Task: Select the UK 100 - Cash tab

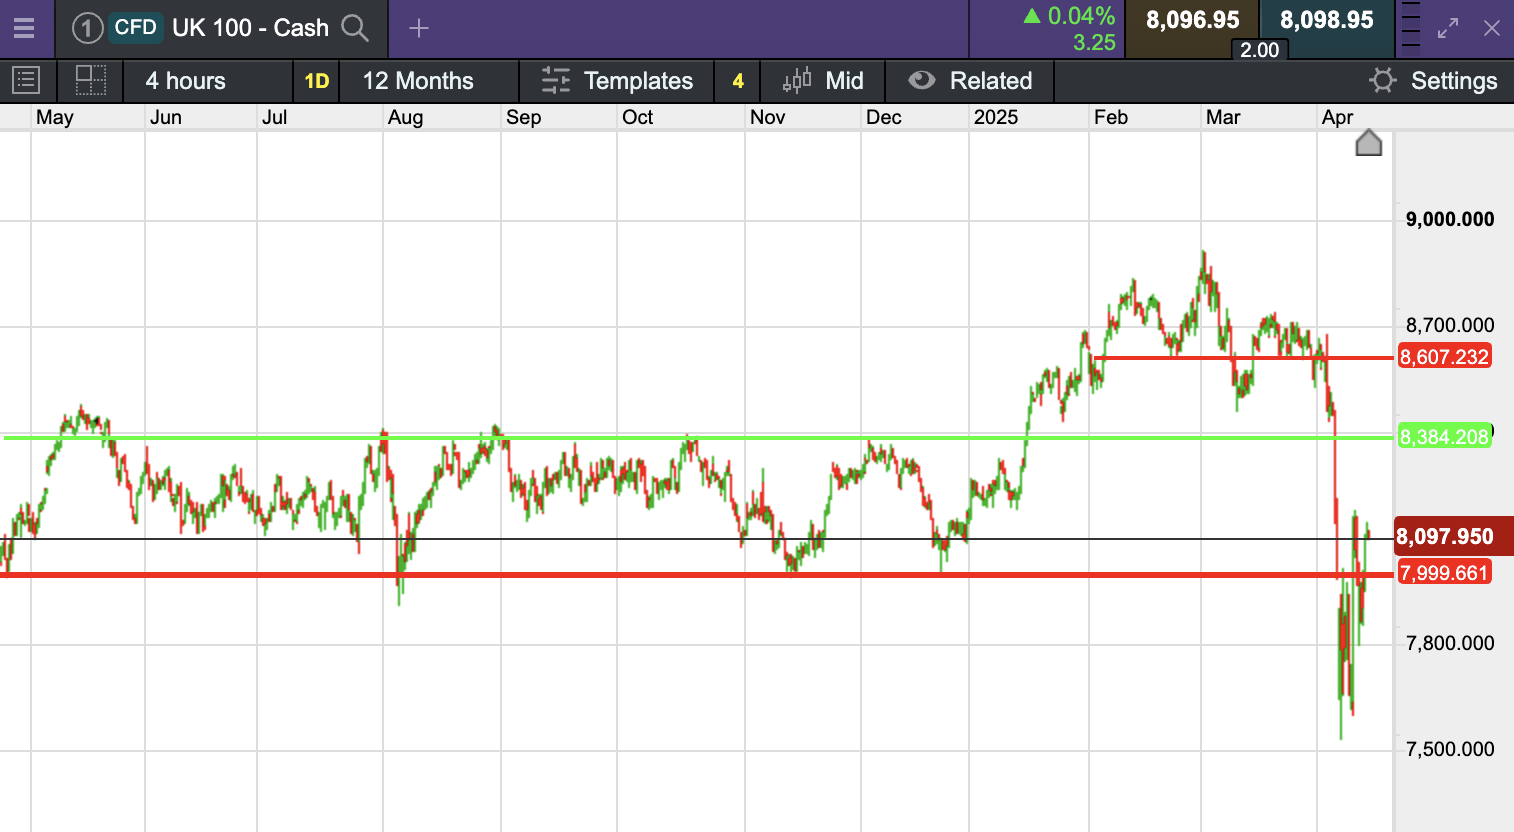Action: (250, 28)
